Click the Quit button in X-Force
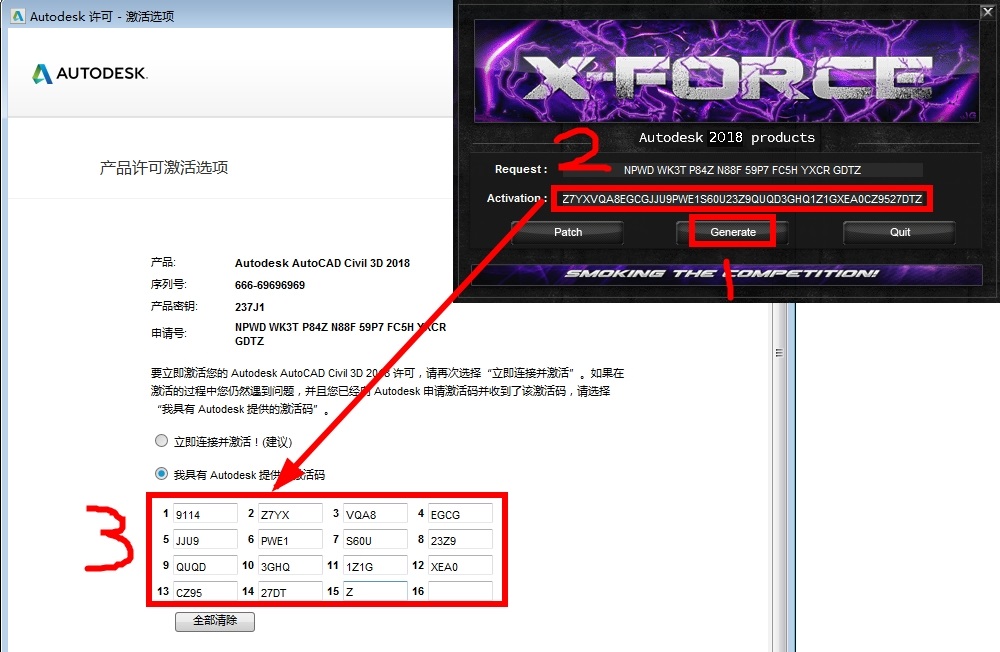Screen dimensions: 1000x652 click(899, 232)
